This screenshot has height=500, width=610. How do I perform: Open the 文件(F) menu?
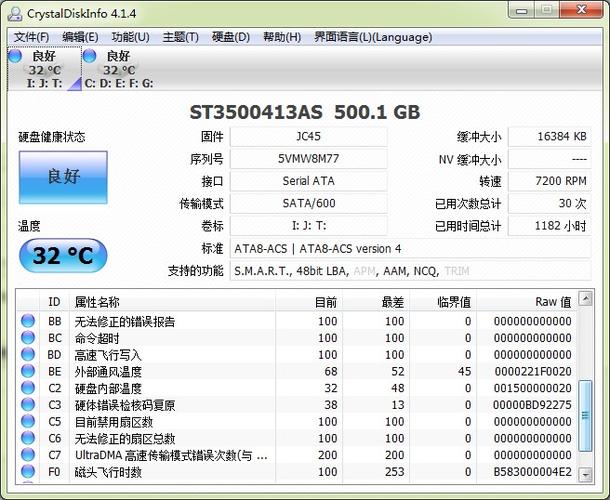(32, 37)
